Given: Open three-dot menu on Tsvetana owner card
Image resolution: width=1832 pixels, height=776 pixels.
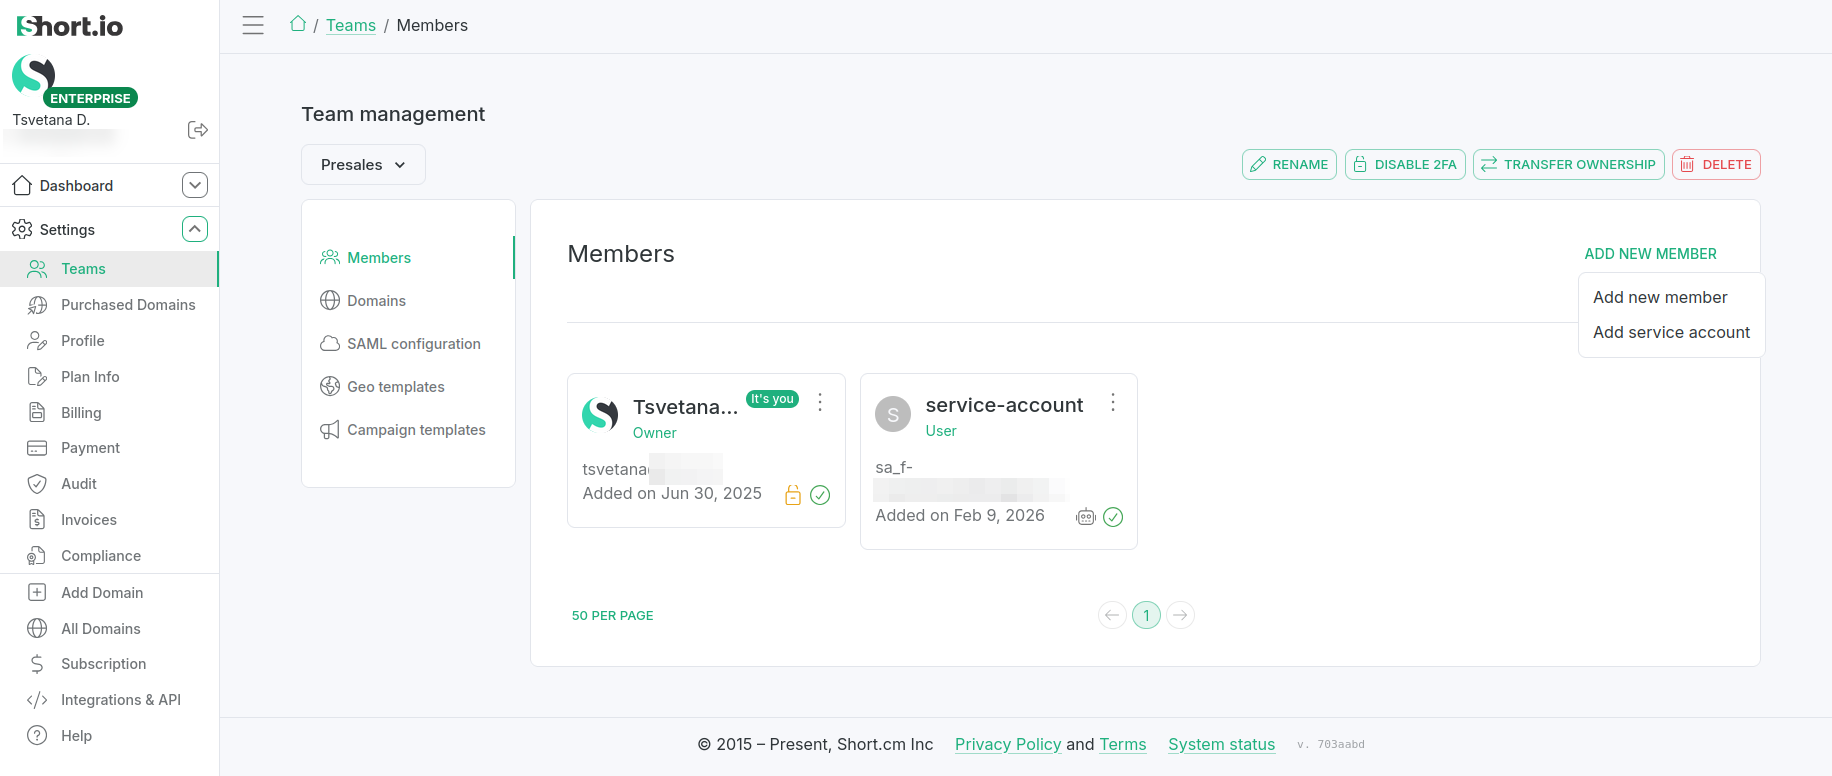Looking at the screenshot, I should point(820,402).
